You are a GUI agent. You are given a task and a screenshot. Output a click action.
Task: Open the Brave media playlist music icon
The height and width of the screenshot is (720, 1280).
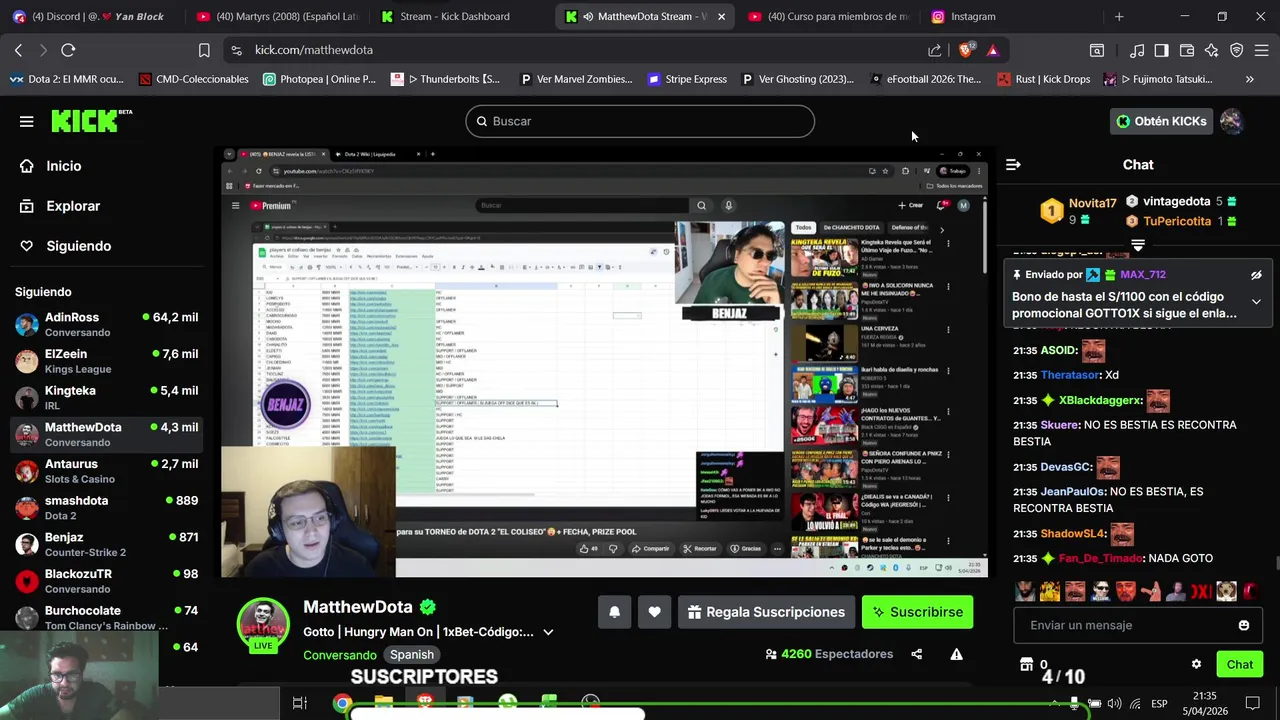pyautogui.click(x=1137, y=50)
